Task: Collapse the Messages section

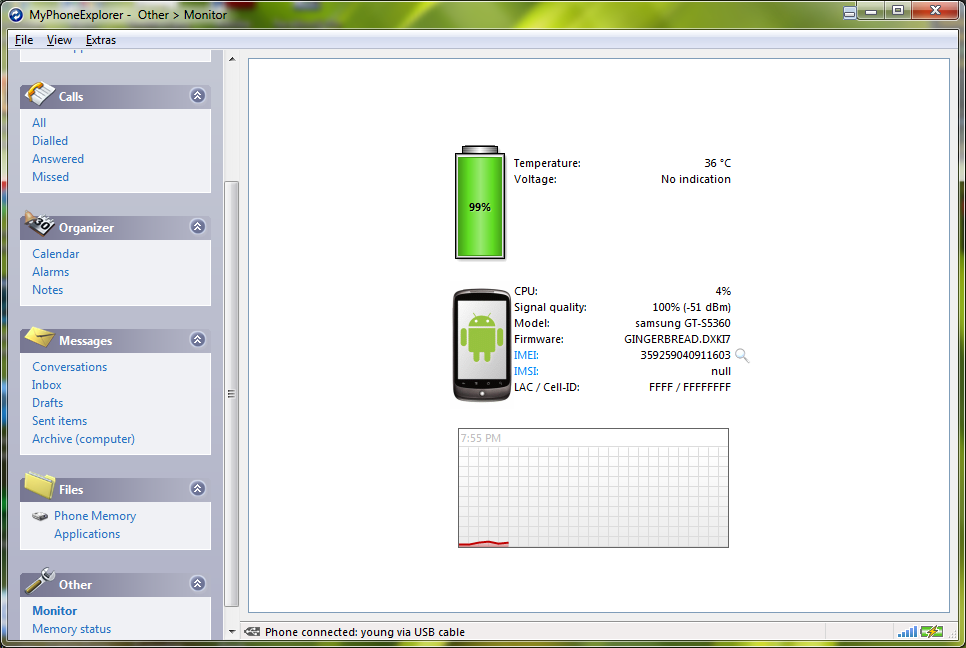Action: [198, 339]
